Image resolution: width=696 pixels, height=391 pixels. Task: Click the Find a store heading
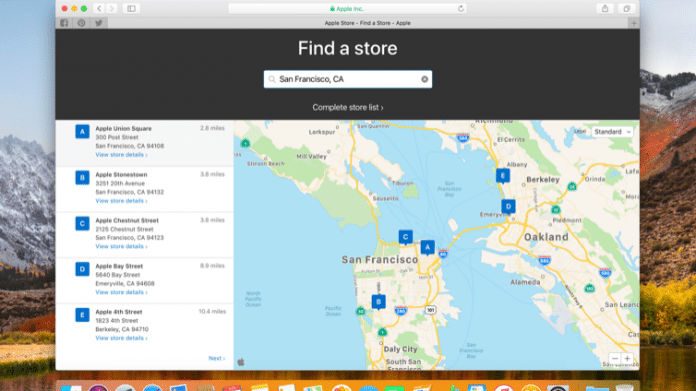(x=348, y=48)
